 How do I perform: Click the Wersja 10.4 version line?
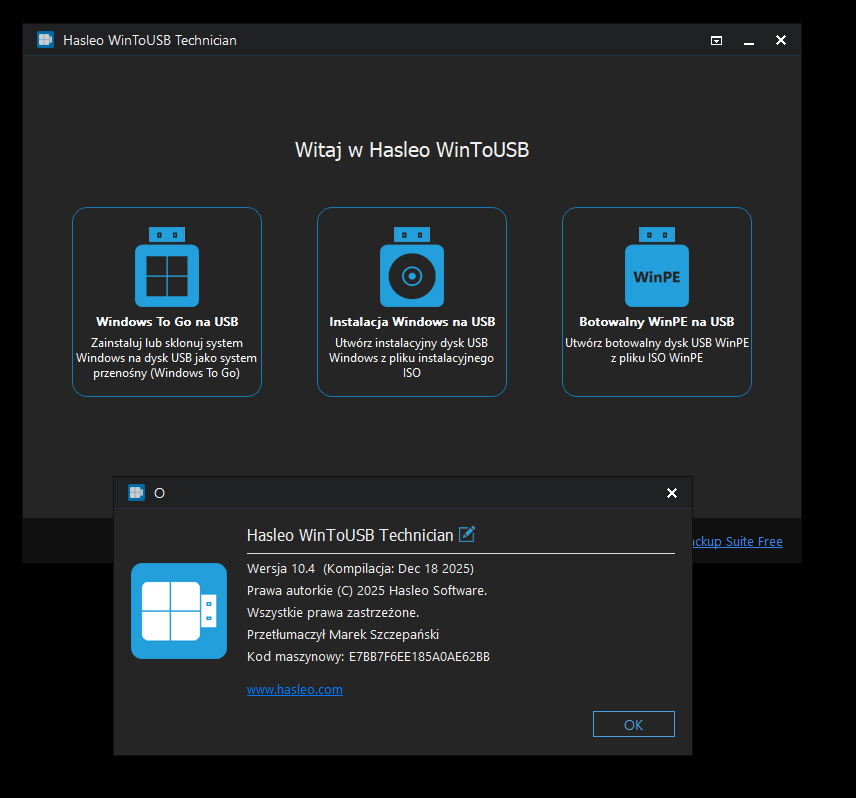360,569
